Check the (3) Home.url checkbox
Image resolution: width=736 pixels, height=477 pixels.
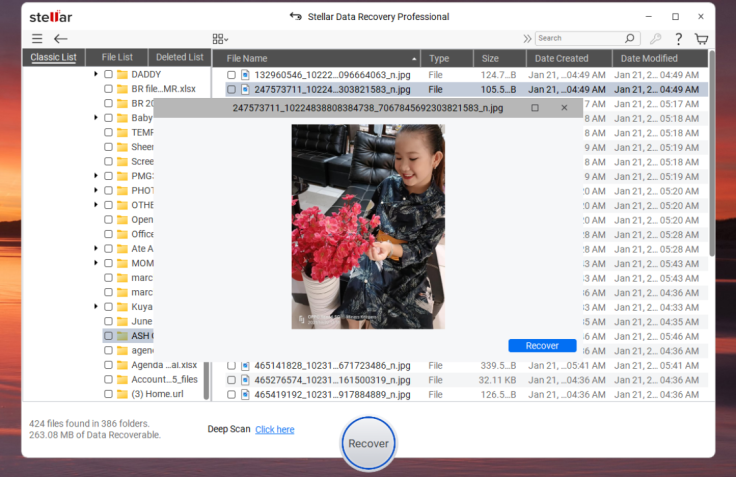(x=108, y=394)
